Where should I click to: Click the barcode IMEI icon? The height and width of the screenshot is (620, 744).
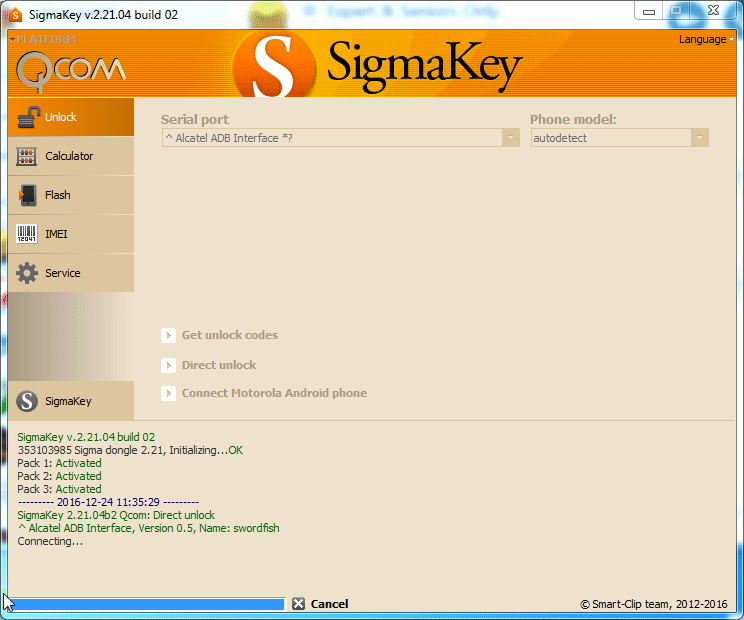[27, 234]
